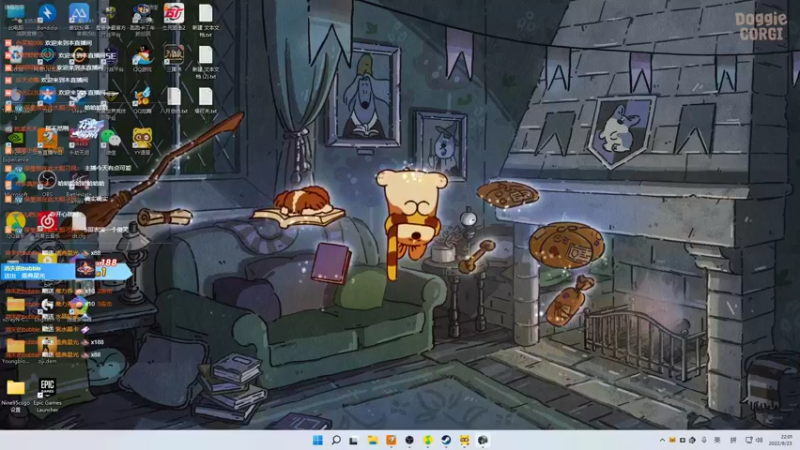
Task: Open Task View on taskbar
Action: click(x=354, y=440)
